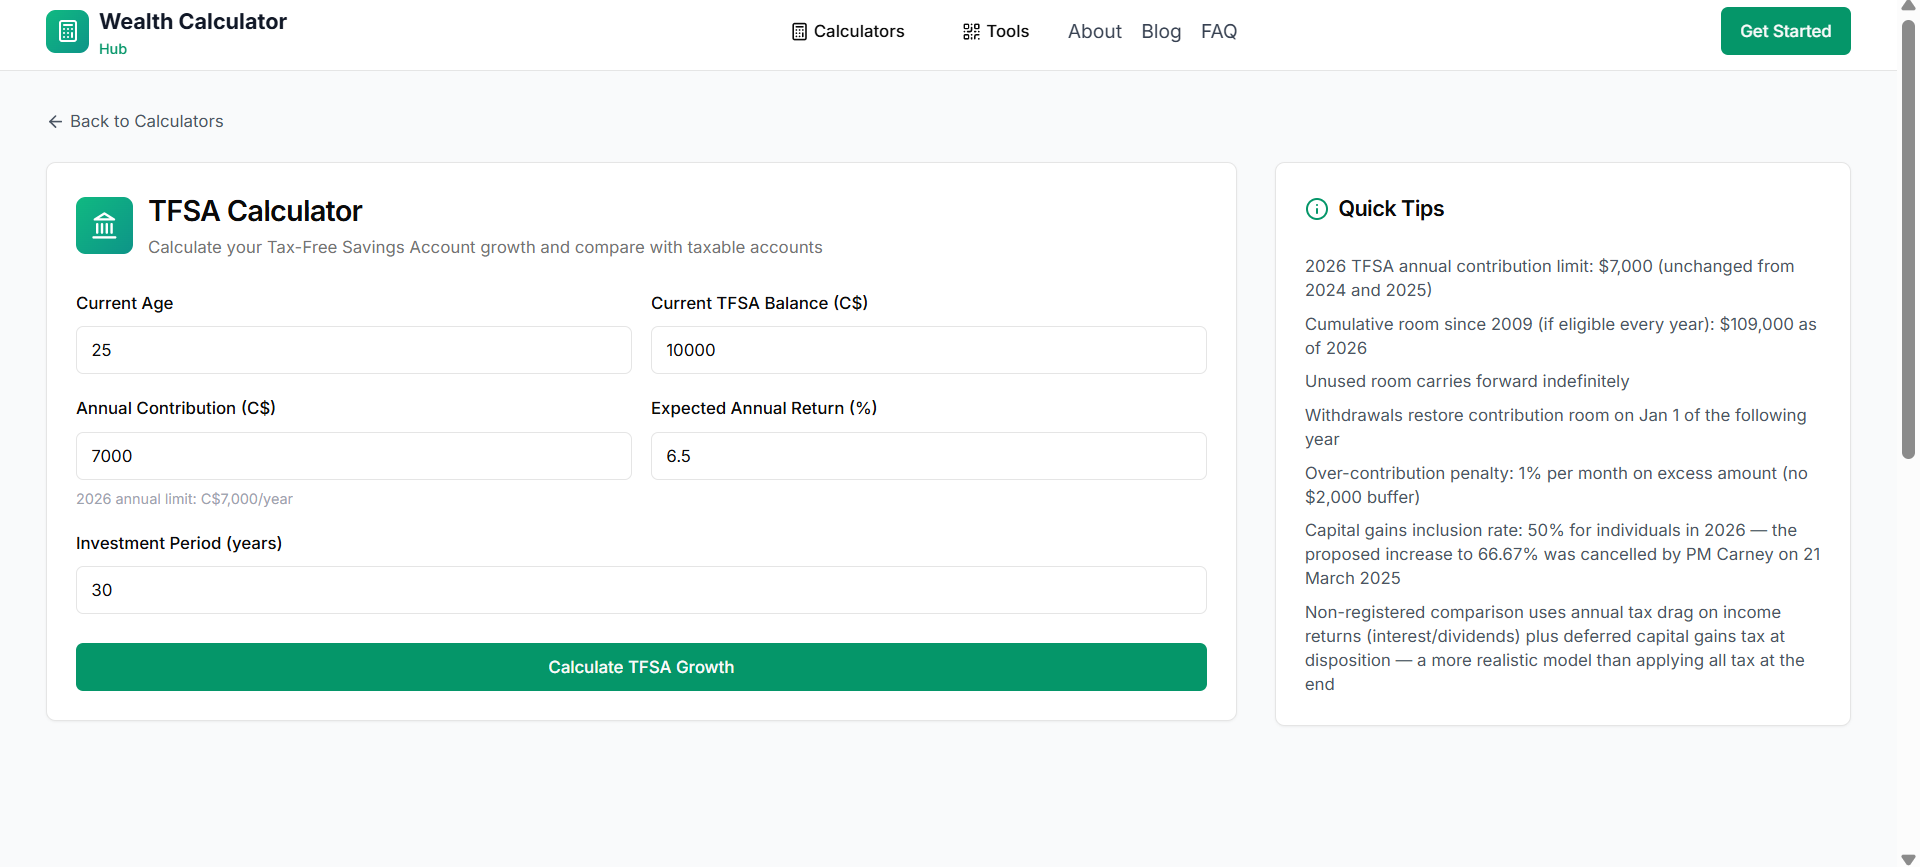Click the '2026 TFSA annual contribution limit' tip

pyautogui.click(x=1549, y=278)
